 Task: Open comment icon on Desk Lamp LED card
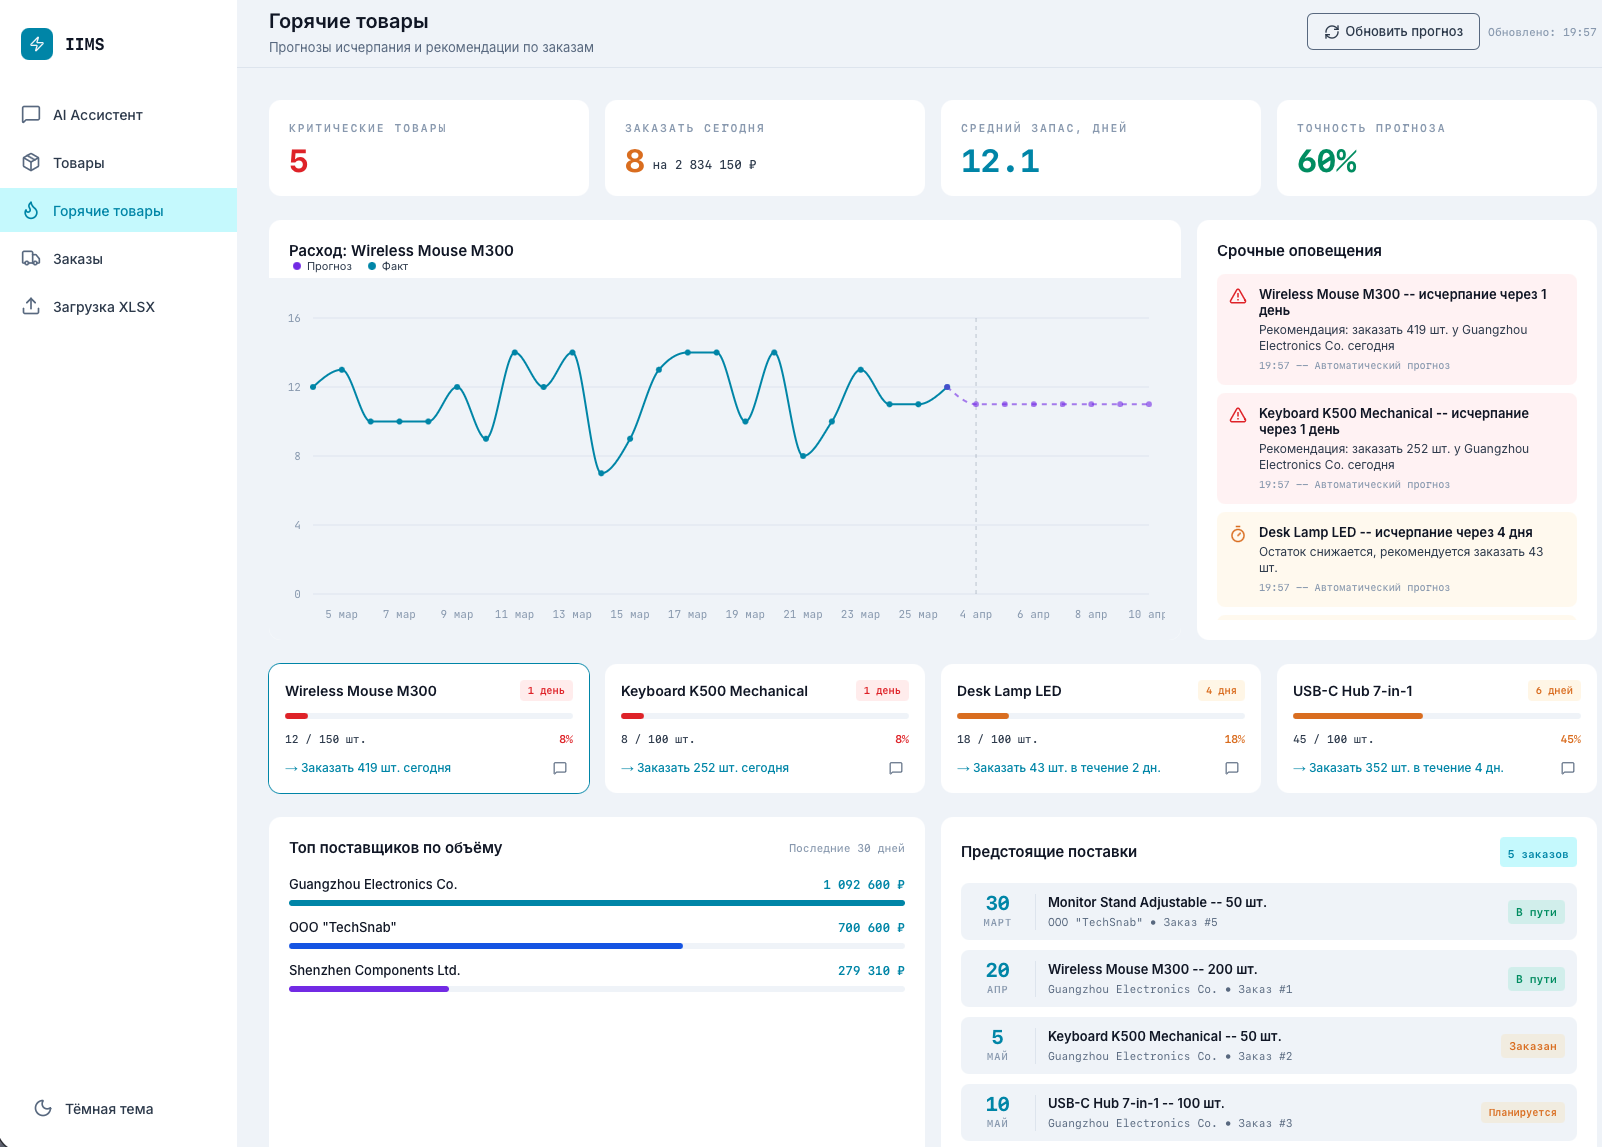click(x=1232, y=768)
